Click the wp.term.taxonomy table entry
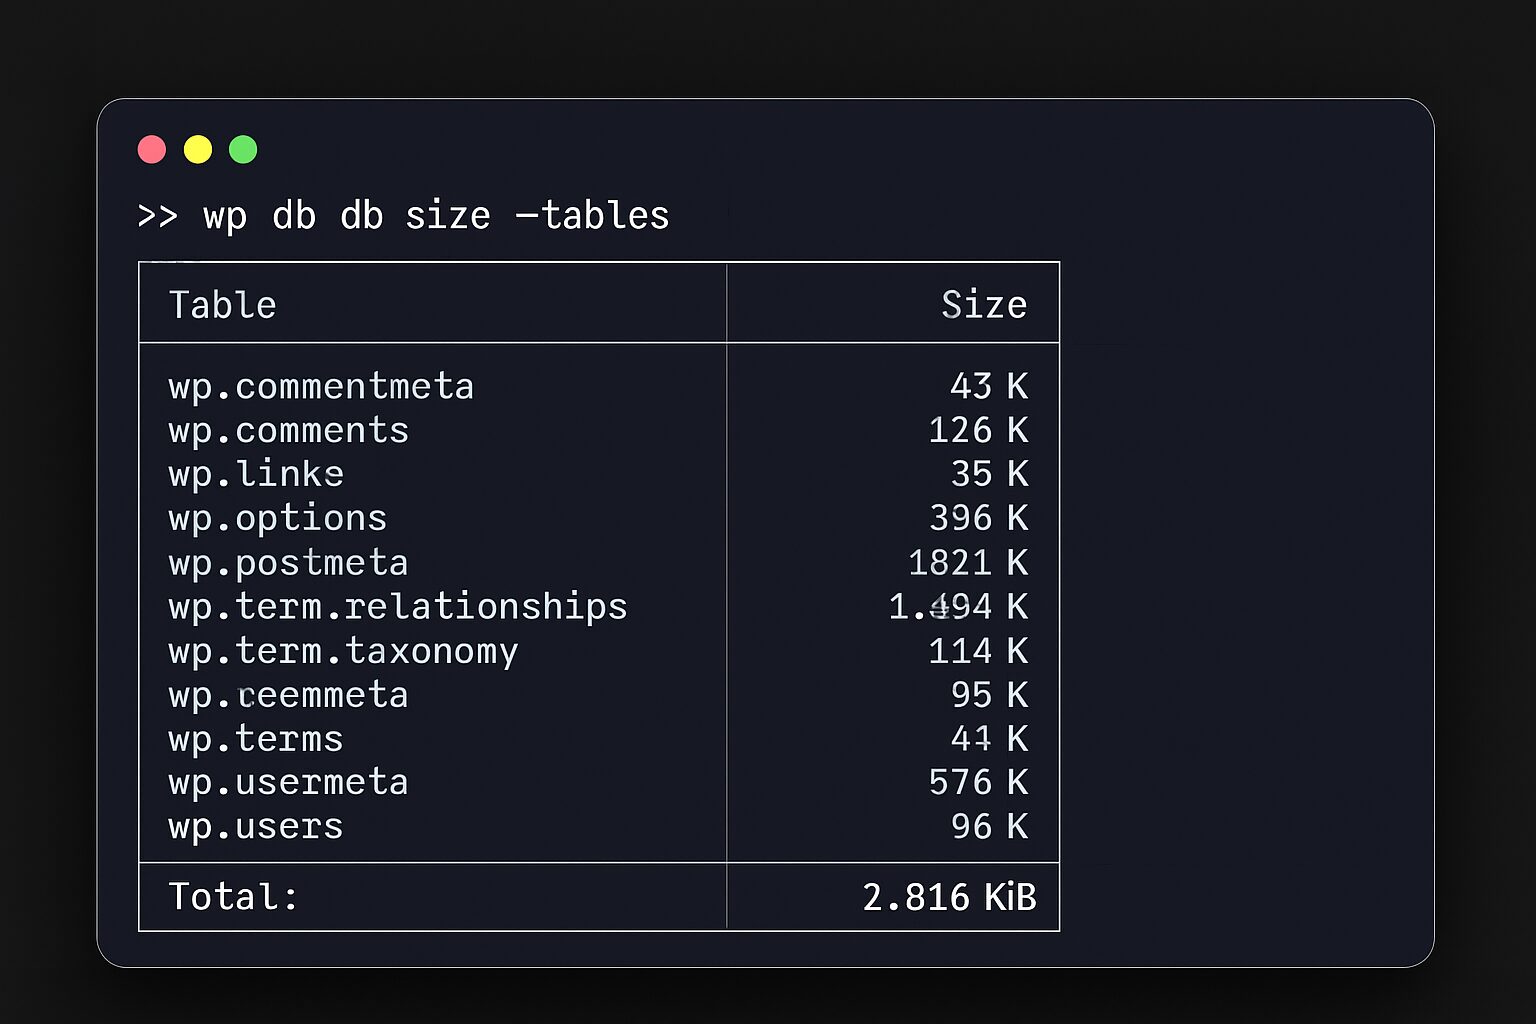 click(x=342, y=650)
